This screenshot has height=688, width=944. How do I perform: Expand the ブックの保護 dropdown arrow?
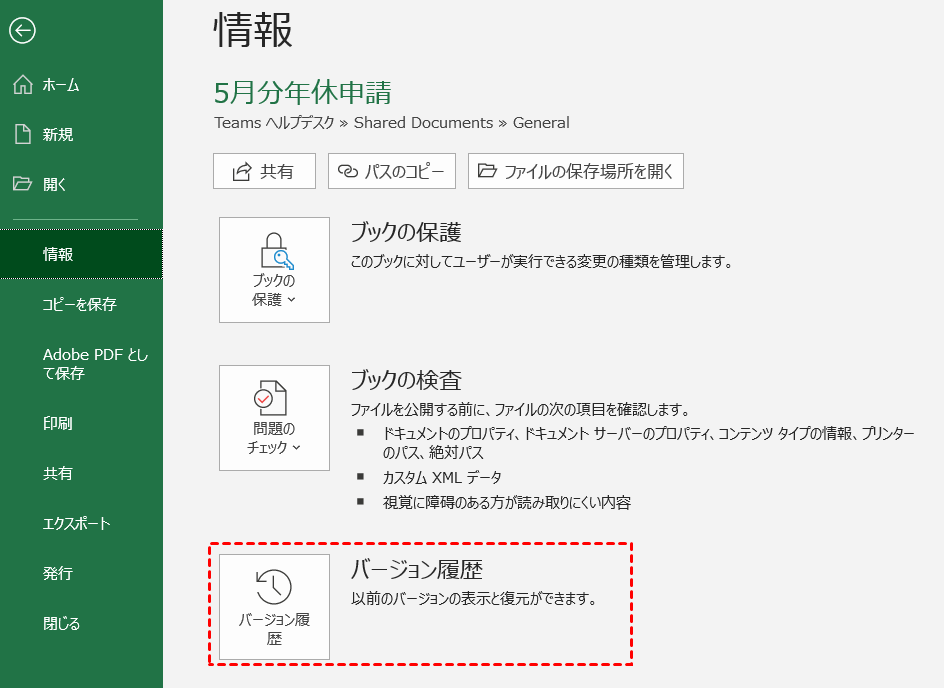click(x=292, y=300)
